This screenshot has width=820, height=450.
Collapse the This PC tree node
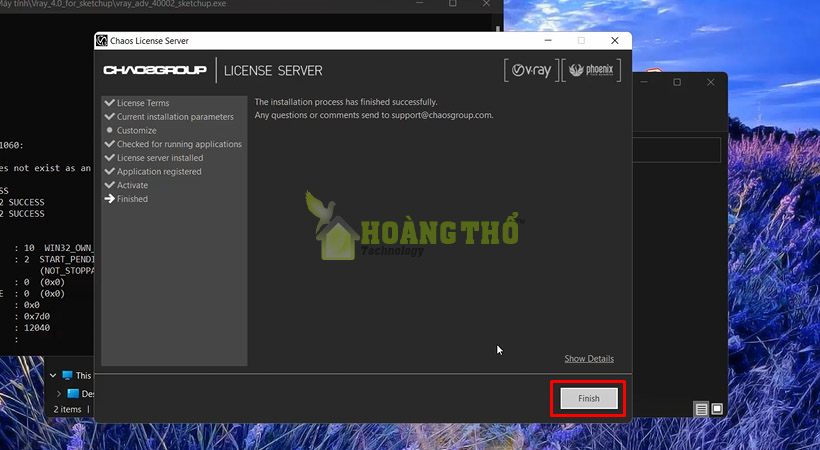53,375
